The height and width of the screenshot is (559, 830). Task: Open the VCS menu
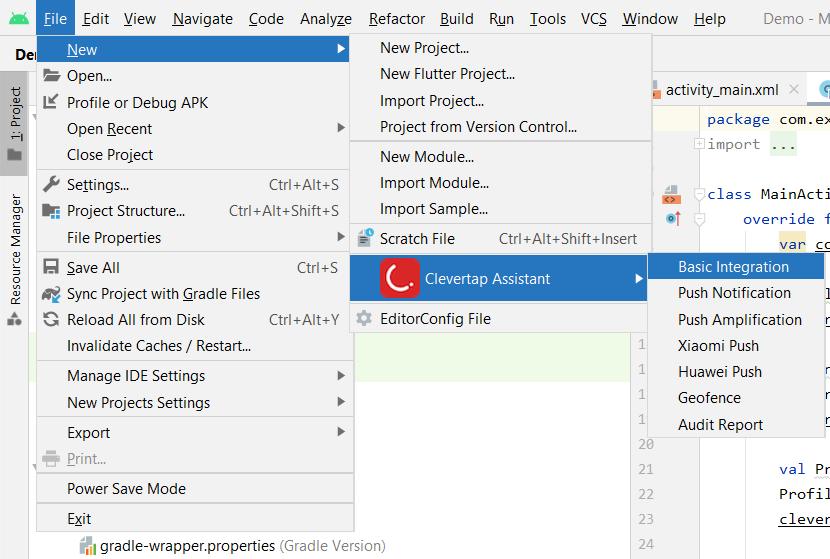click(x=594, y=19)
